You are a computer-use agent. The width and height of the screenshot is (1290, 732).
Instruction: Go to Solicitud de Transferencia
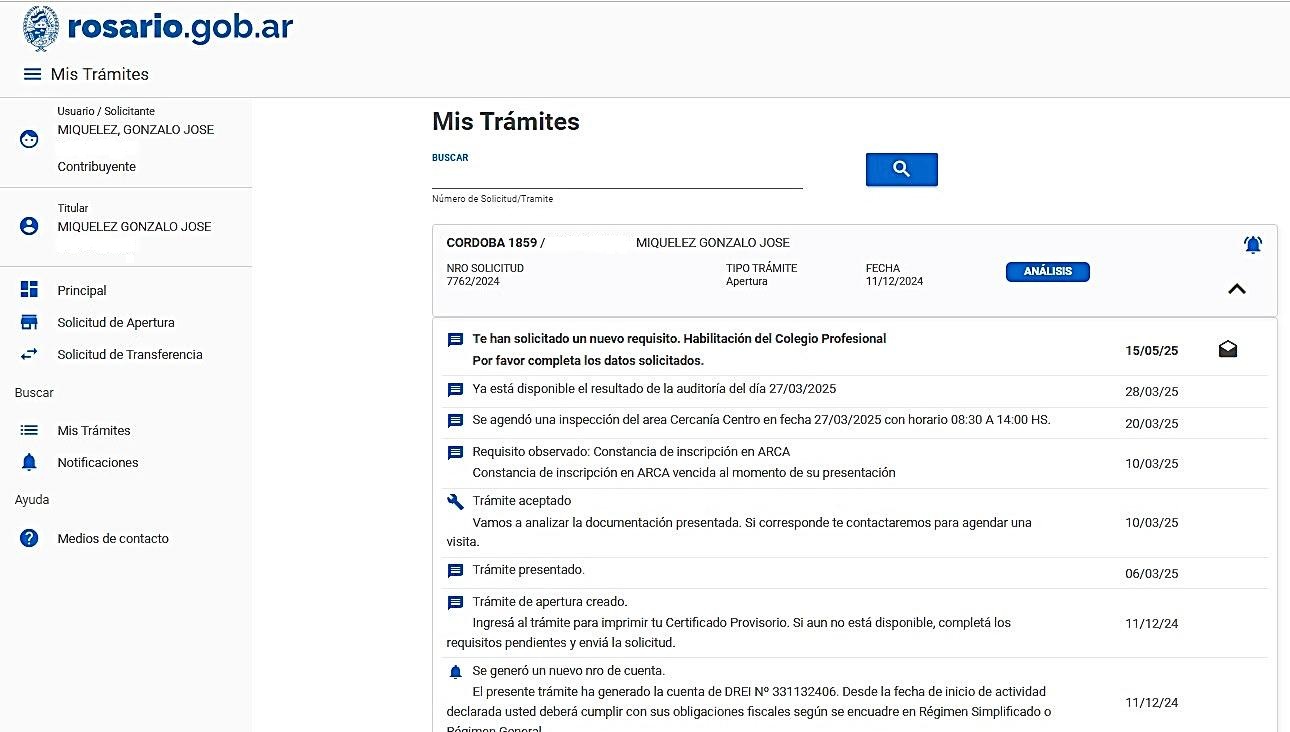click(129, 355)
